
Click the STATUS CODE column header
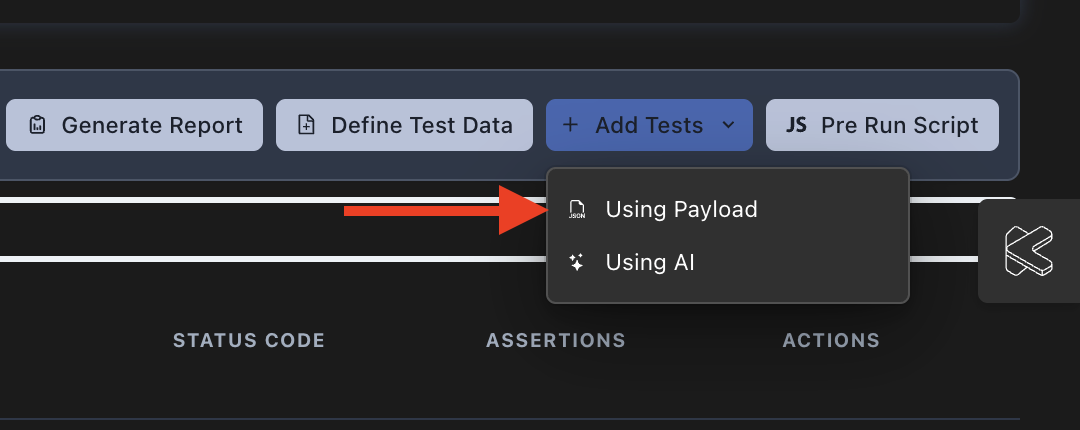click(x=249, y=341)
